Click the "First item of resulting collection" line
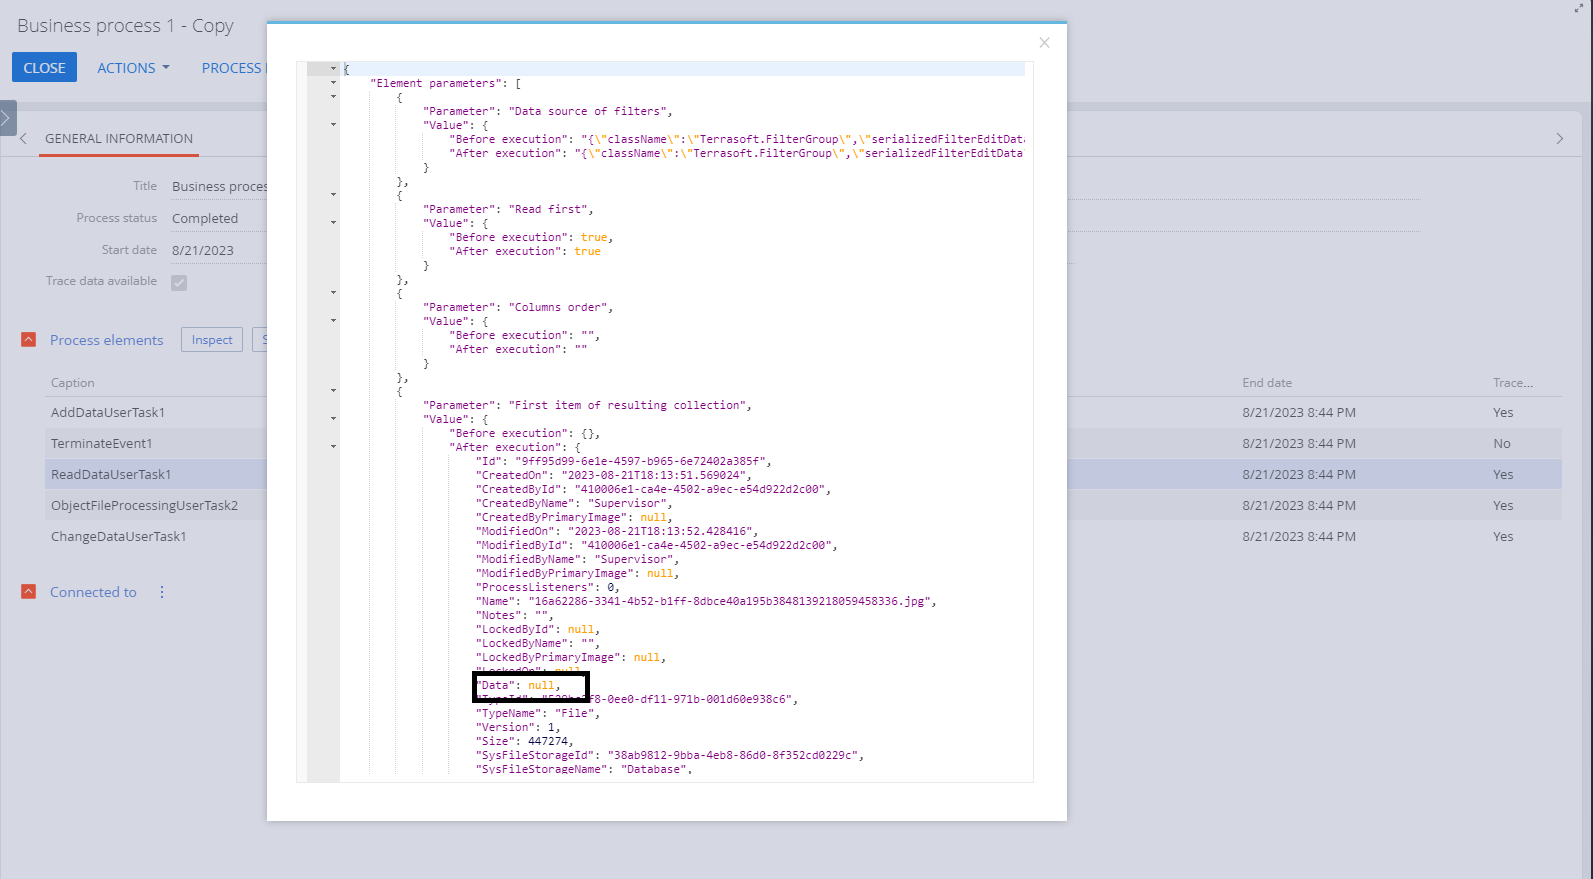Viewport: 1593px width, 879px height. 587,405
